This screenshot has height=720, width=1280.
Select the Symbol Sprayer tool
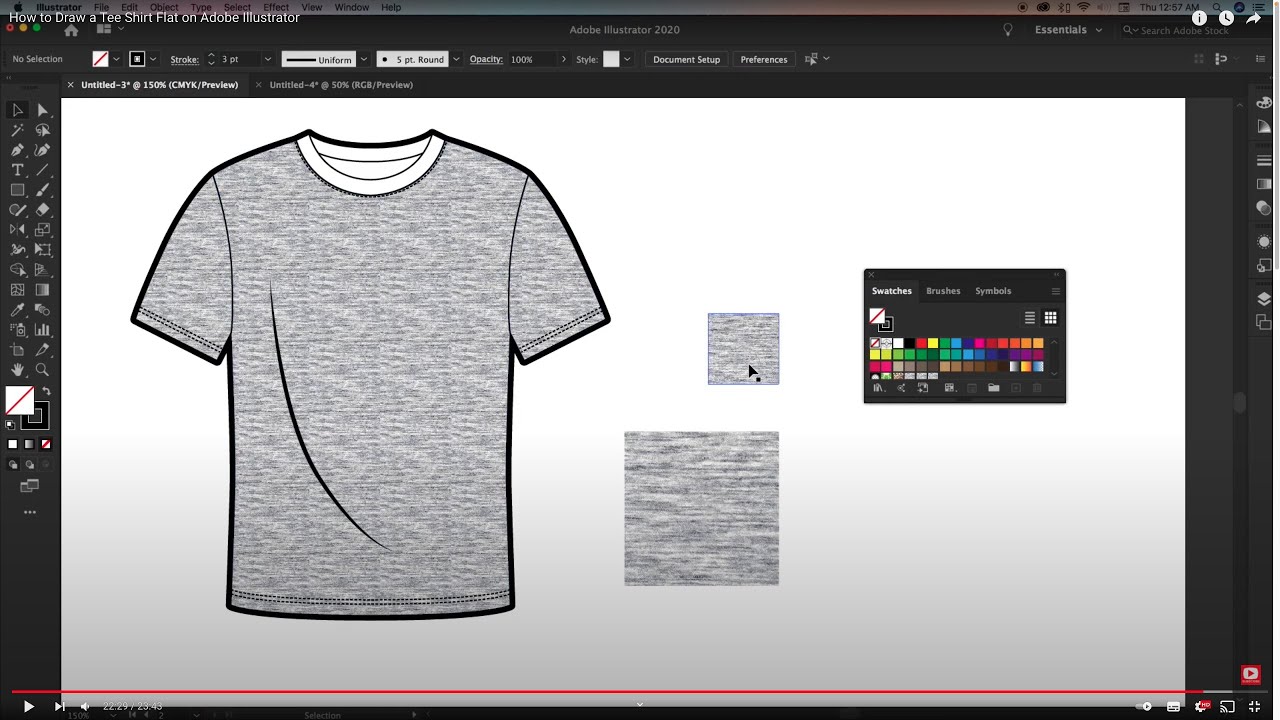[x=17, y=330]
